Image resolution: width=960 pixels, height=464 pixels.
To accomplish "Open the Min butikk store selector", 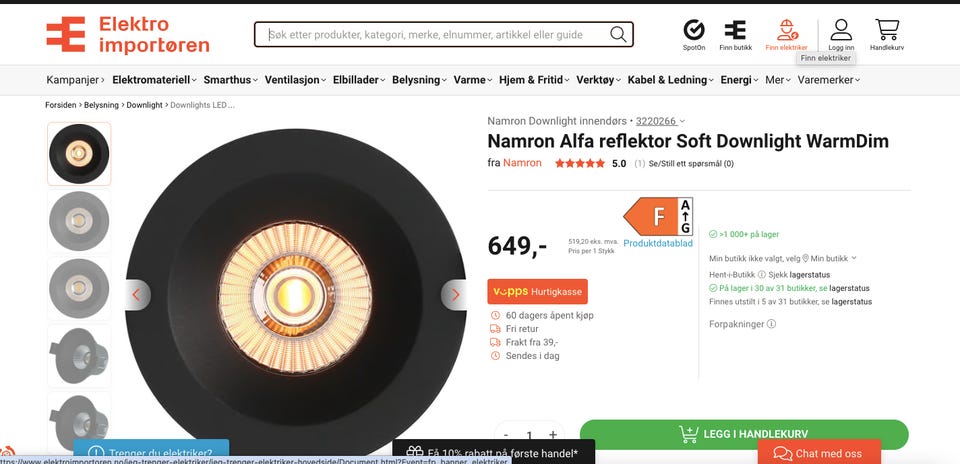I will click(x=829, y=258).
